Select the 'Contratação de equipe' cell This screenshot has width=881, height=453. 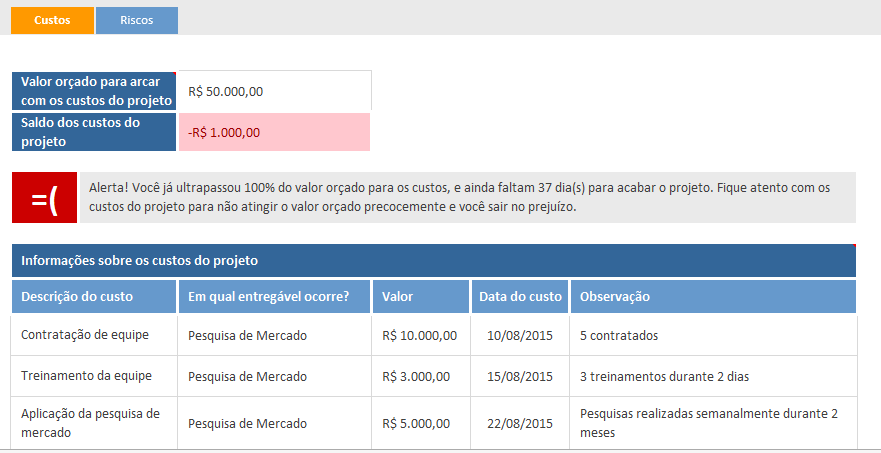point(94,335)
